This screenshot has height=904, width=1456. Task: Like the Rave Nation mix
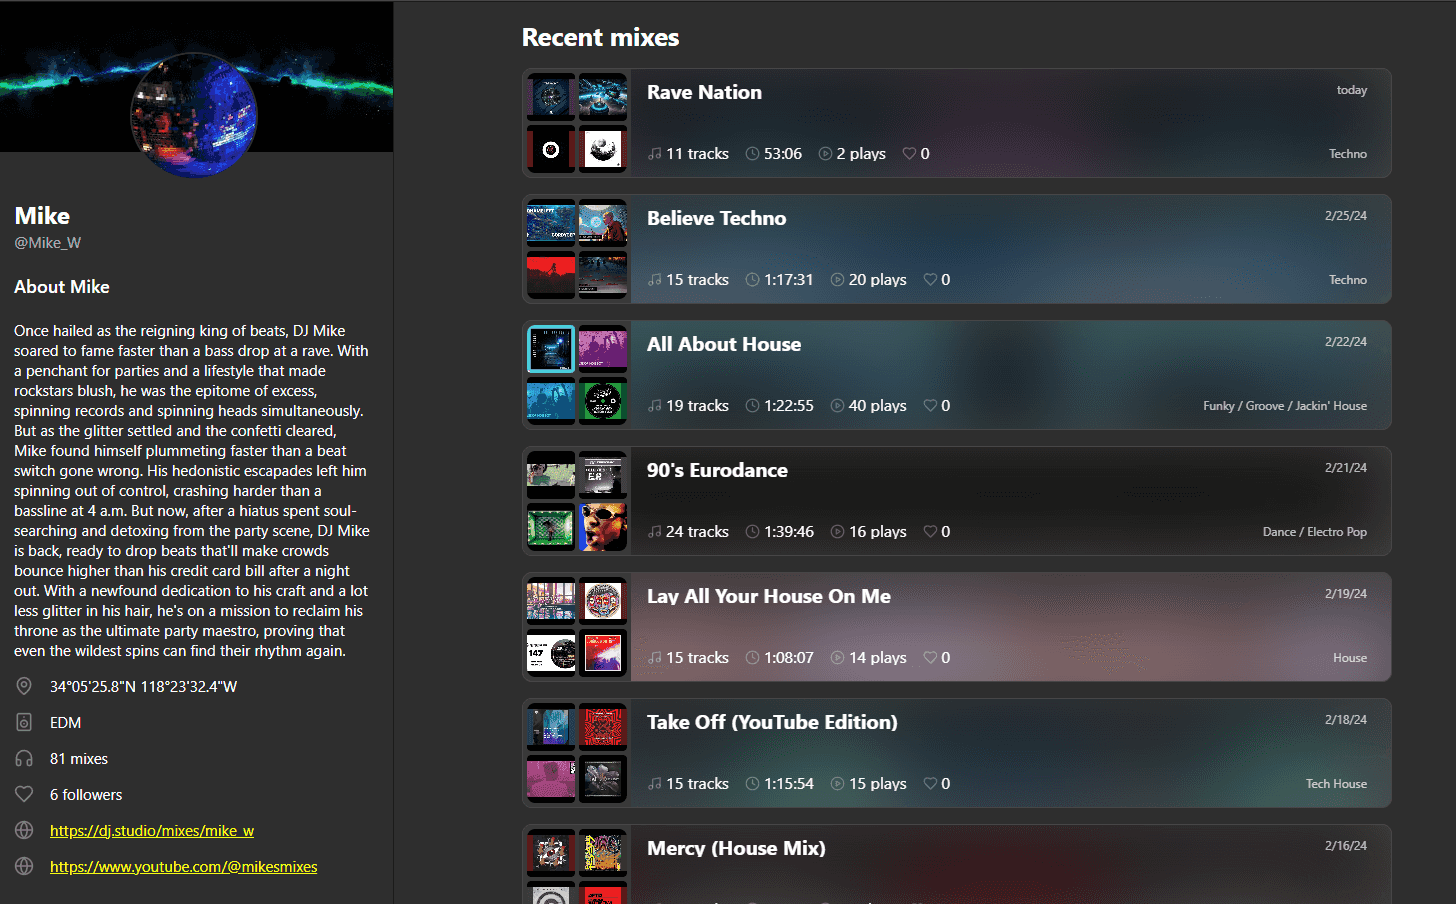click(x=908, y=153)
